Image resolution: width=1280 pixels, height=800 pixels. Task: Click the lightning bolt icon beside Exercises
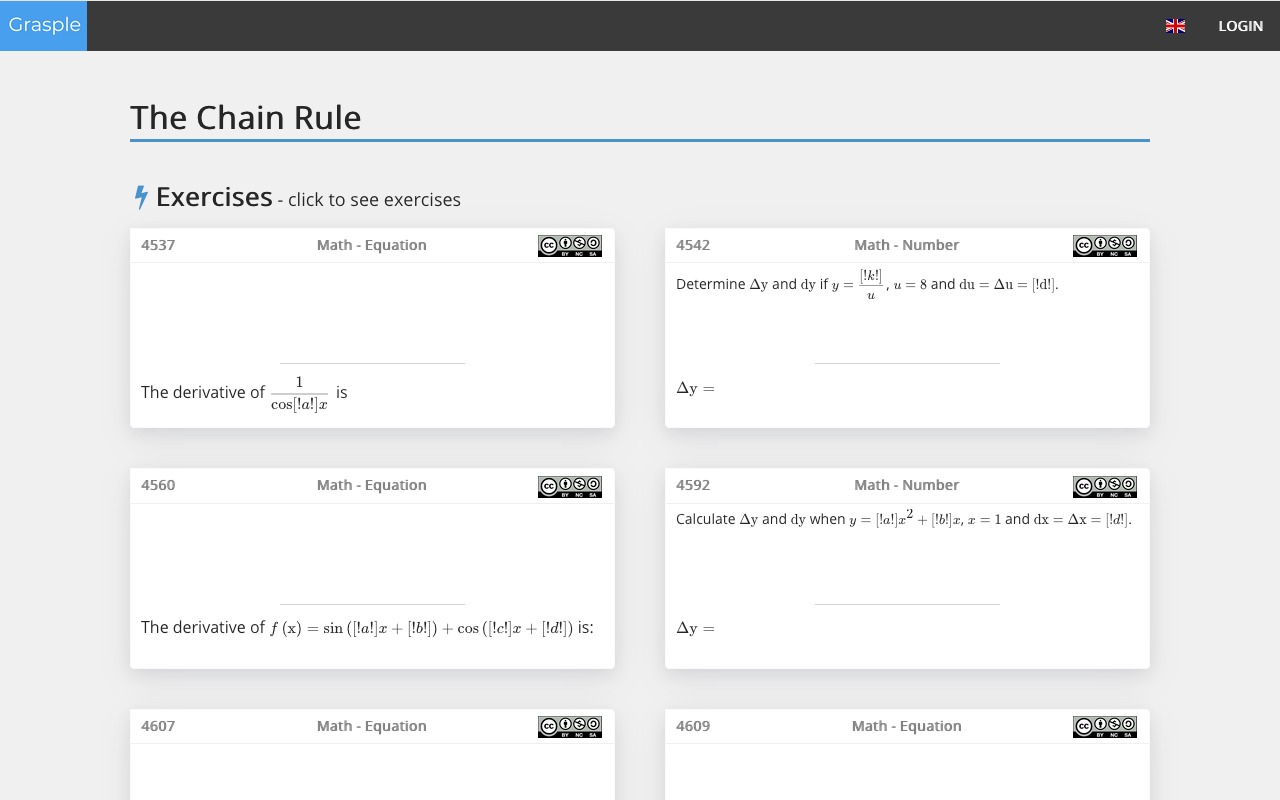(141, 198)
